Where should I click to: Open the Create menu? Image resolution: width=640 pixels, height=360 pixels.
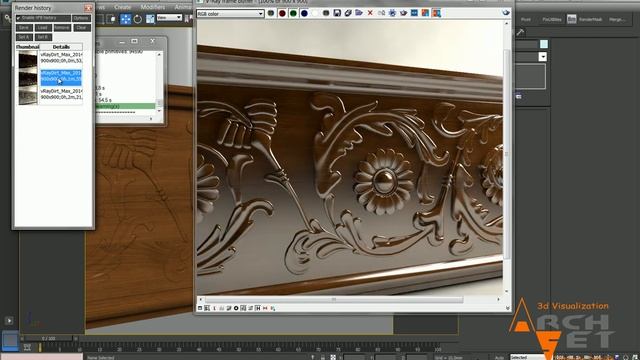click(x=122, y=7)
